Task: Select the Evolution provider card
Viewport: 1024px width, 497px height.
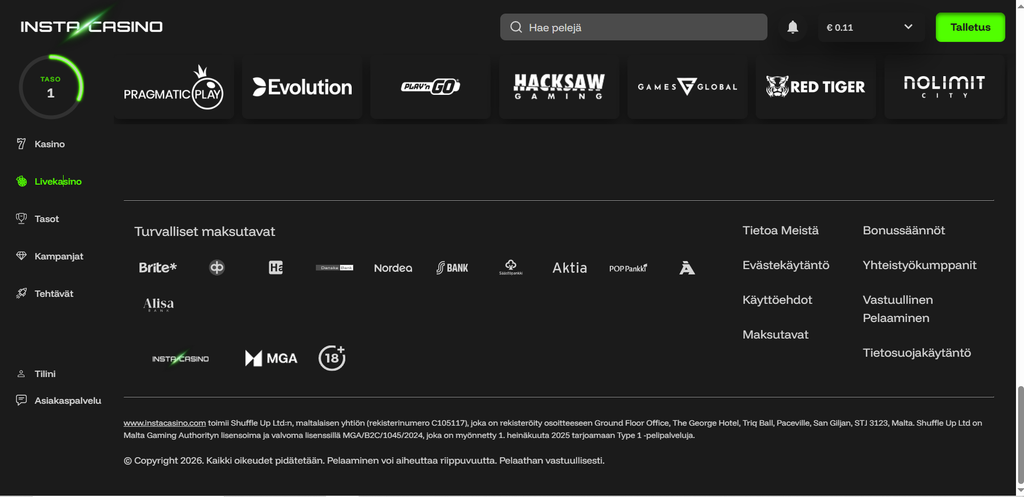Action: point(302,87)
